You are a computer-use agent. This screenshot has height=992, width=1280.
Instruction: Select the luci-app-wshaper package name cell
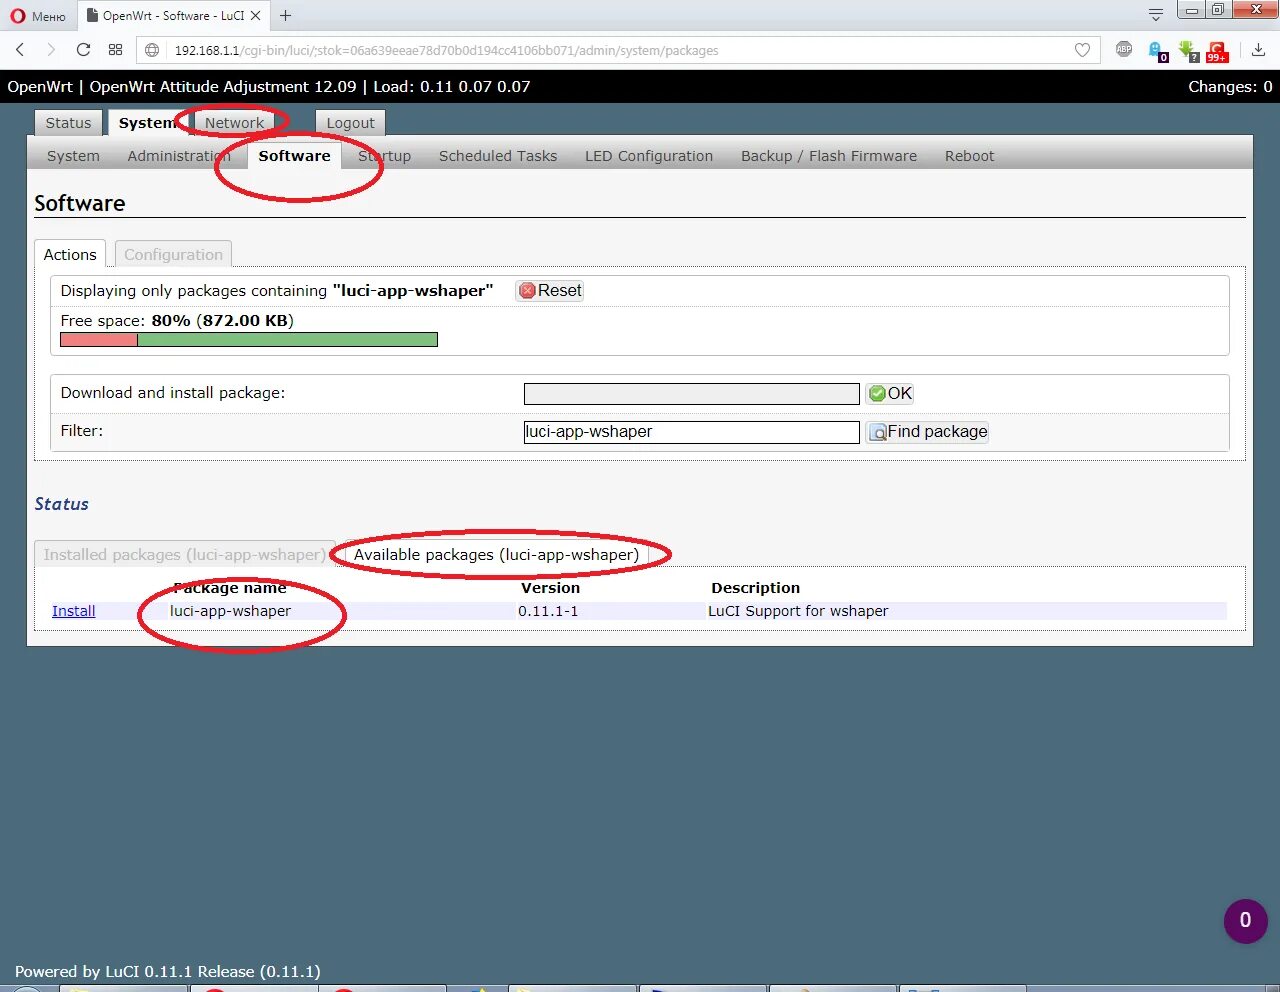pyautogui.click(x=230, y=611)
